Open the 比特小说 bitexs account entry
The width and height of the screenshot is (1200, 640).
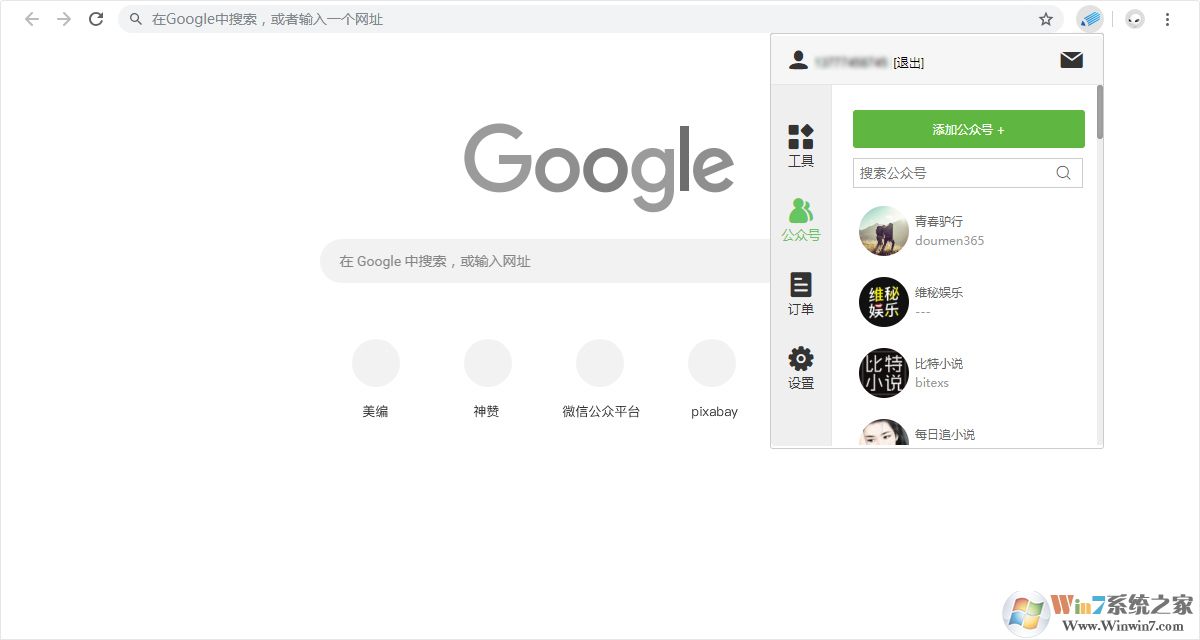pos(940,373)
